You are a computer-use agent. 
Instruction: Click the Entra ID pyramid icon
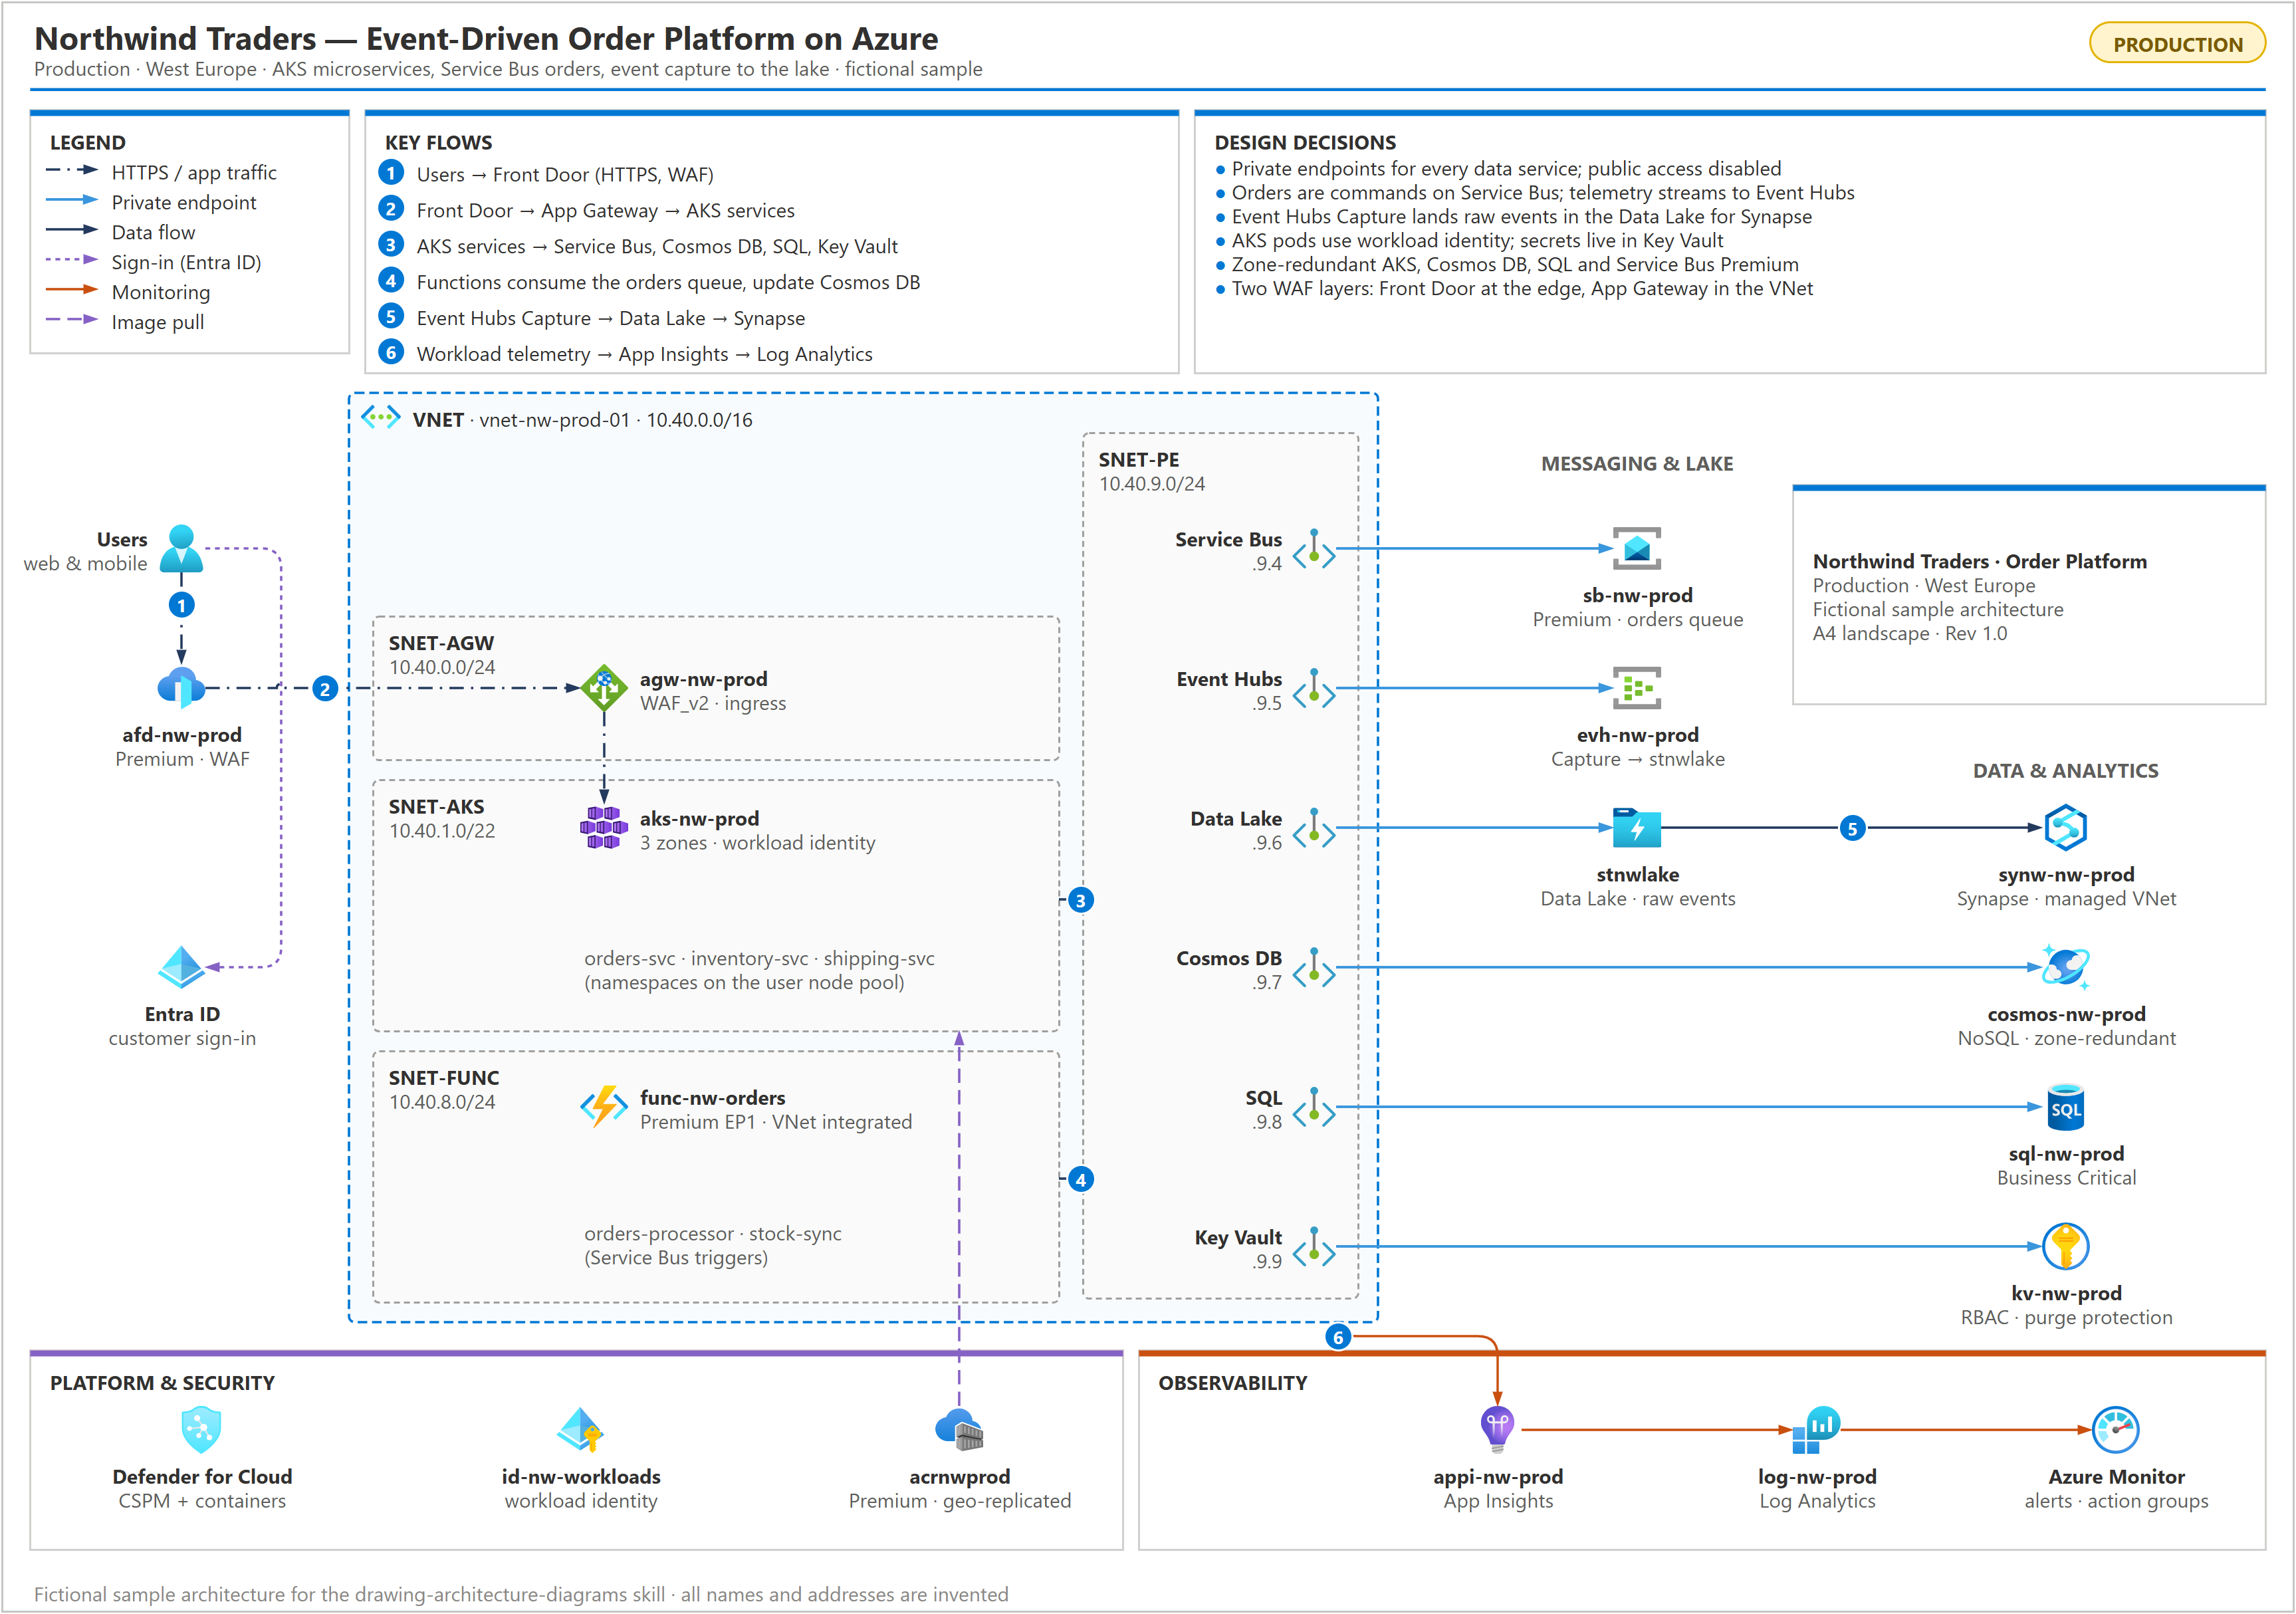tap(181, 967)
